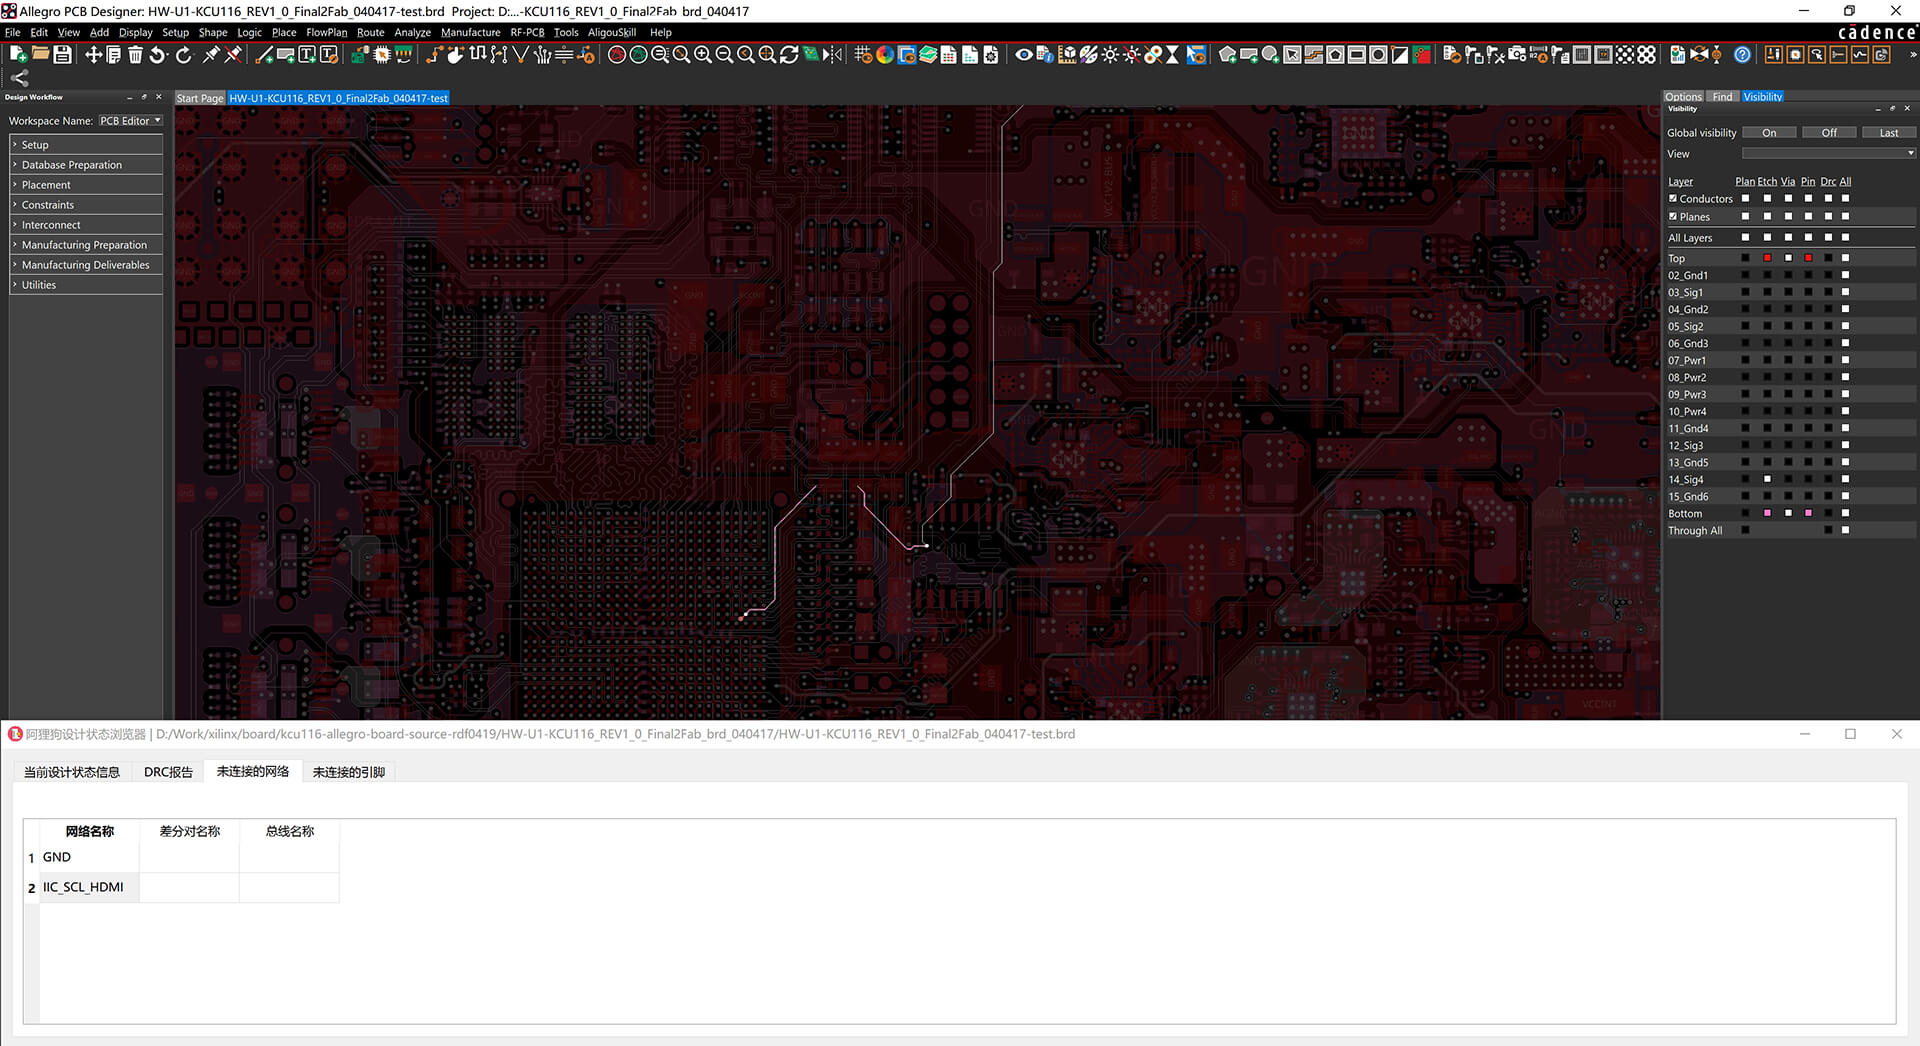Image resolution: width=1920 pixels, height=1046 pixels.
Task: Switch to the Find panel tab
Action: (1722, 97)
